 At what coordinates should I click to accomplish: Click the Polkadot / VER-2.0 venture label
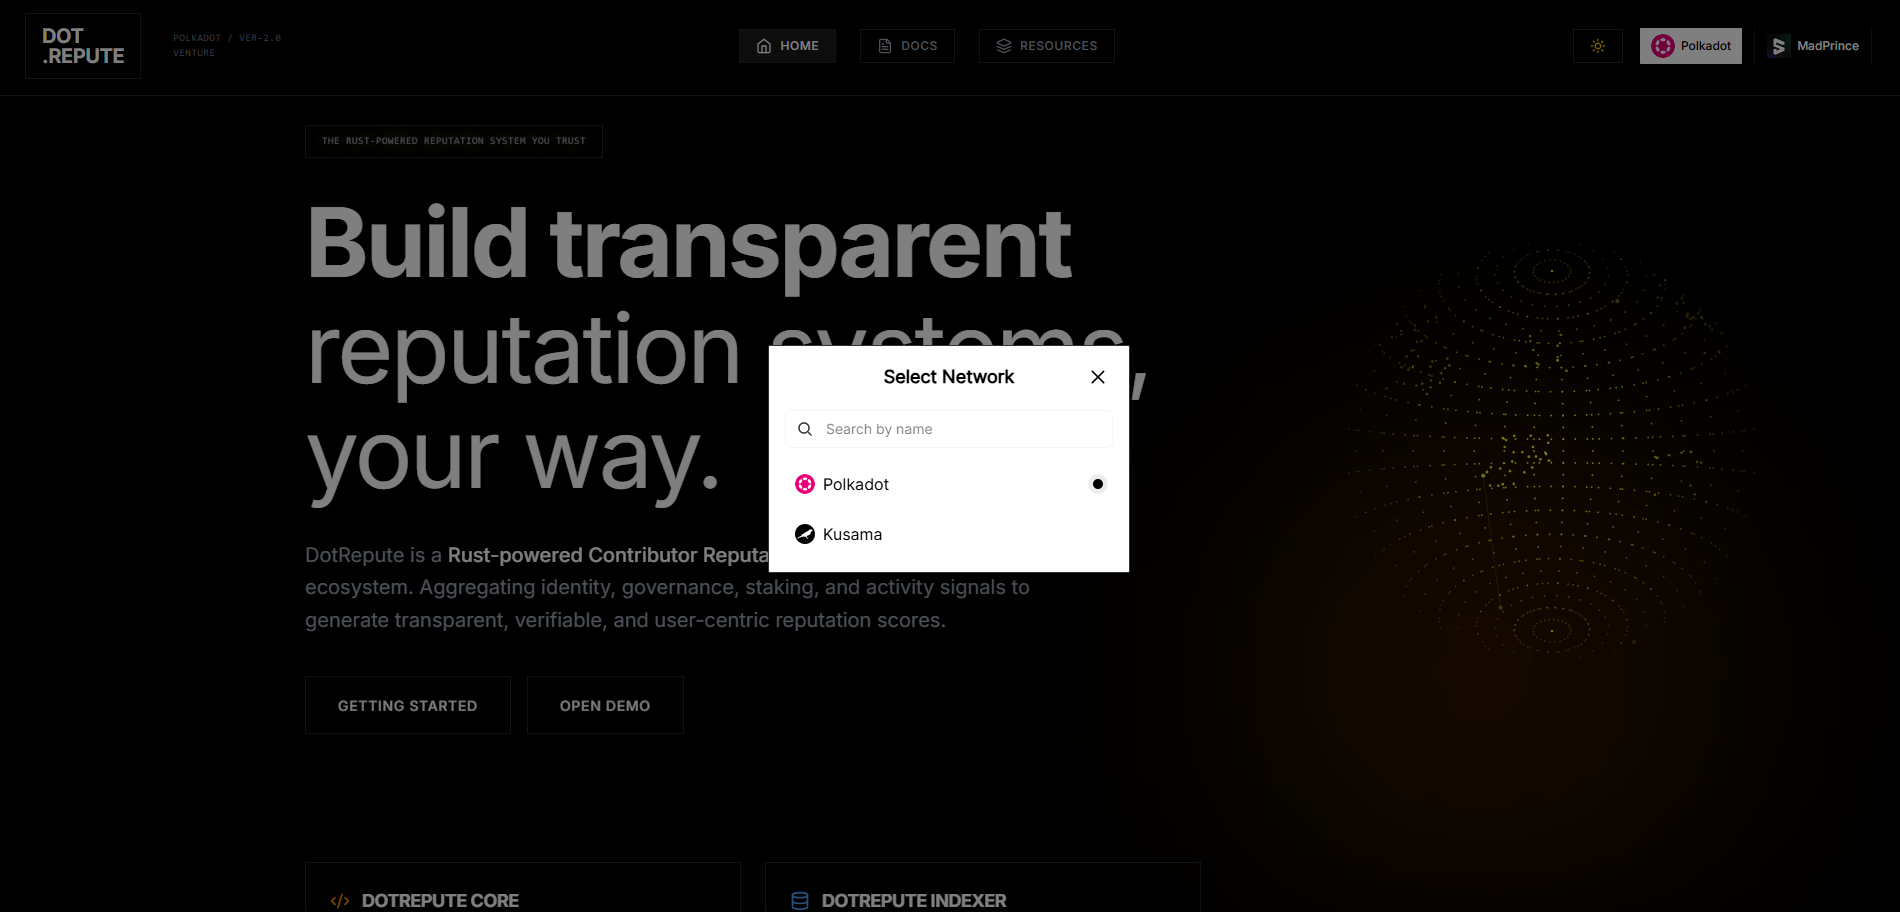click(227, 45)
